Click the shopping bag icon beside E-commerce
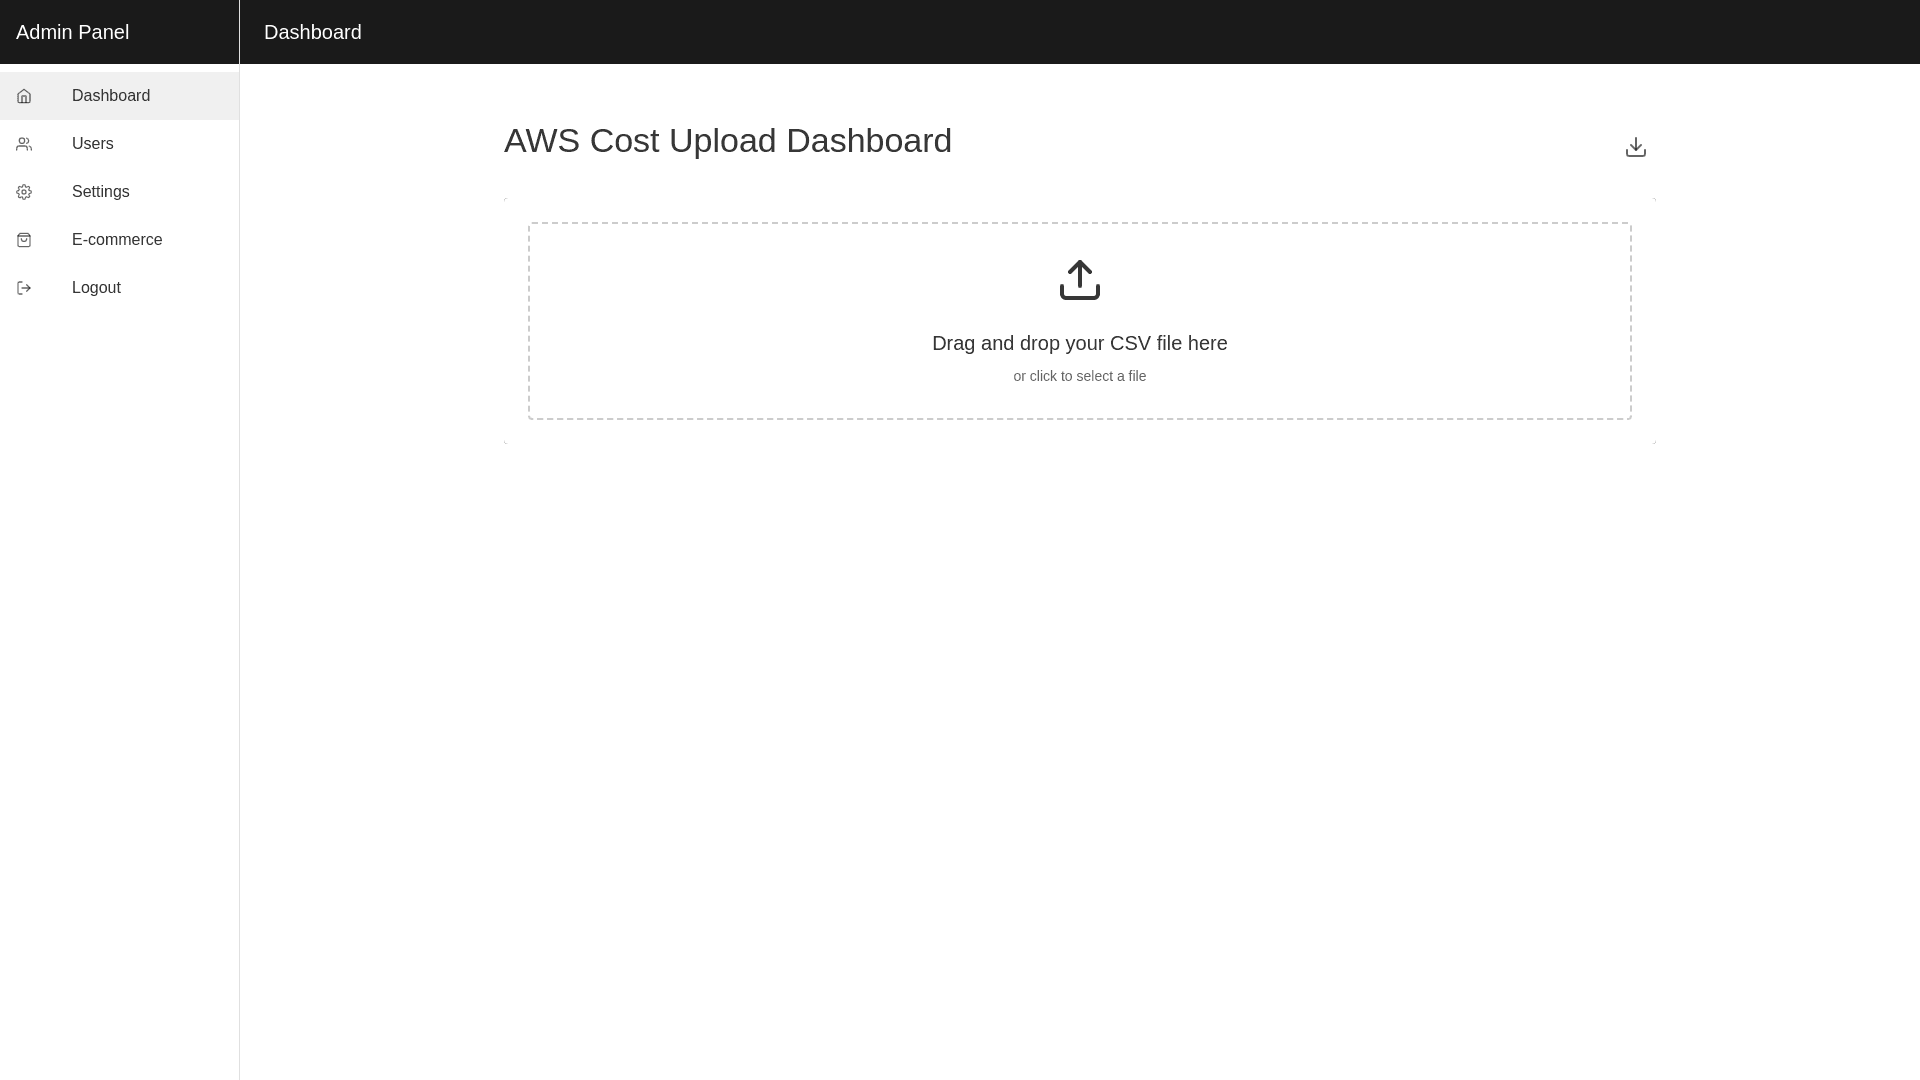The height and width of the screenshot is (1080, 1920). click(24, 240)
